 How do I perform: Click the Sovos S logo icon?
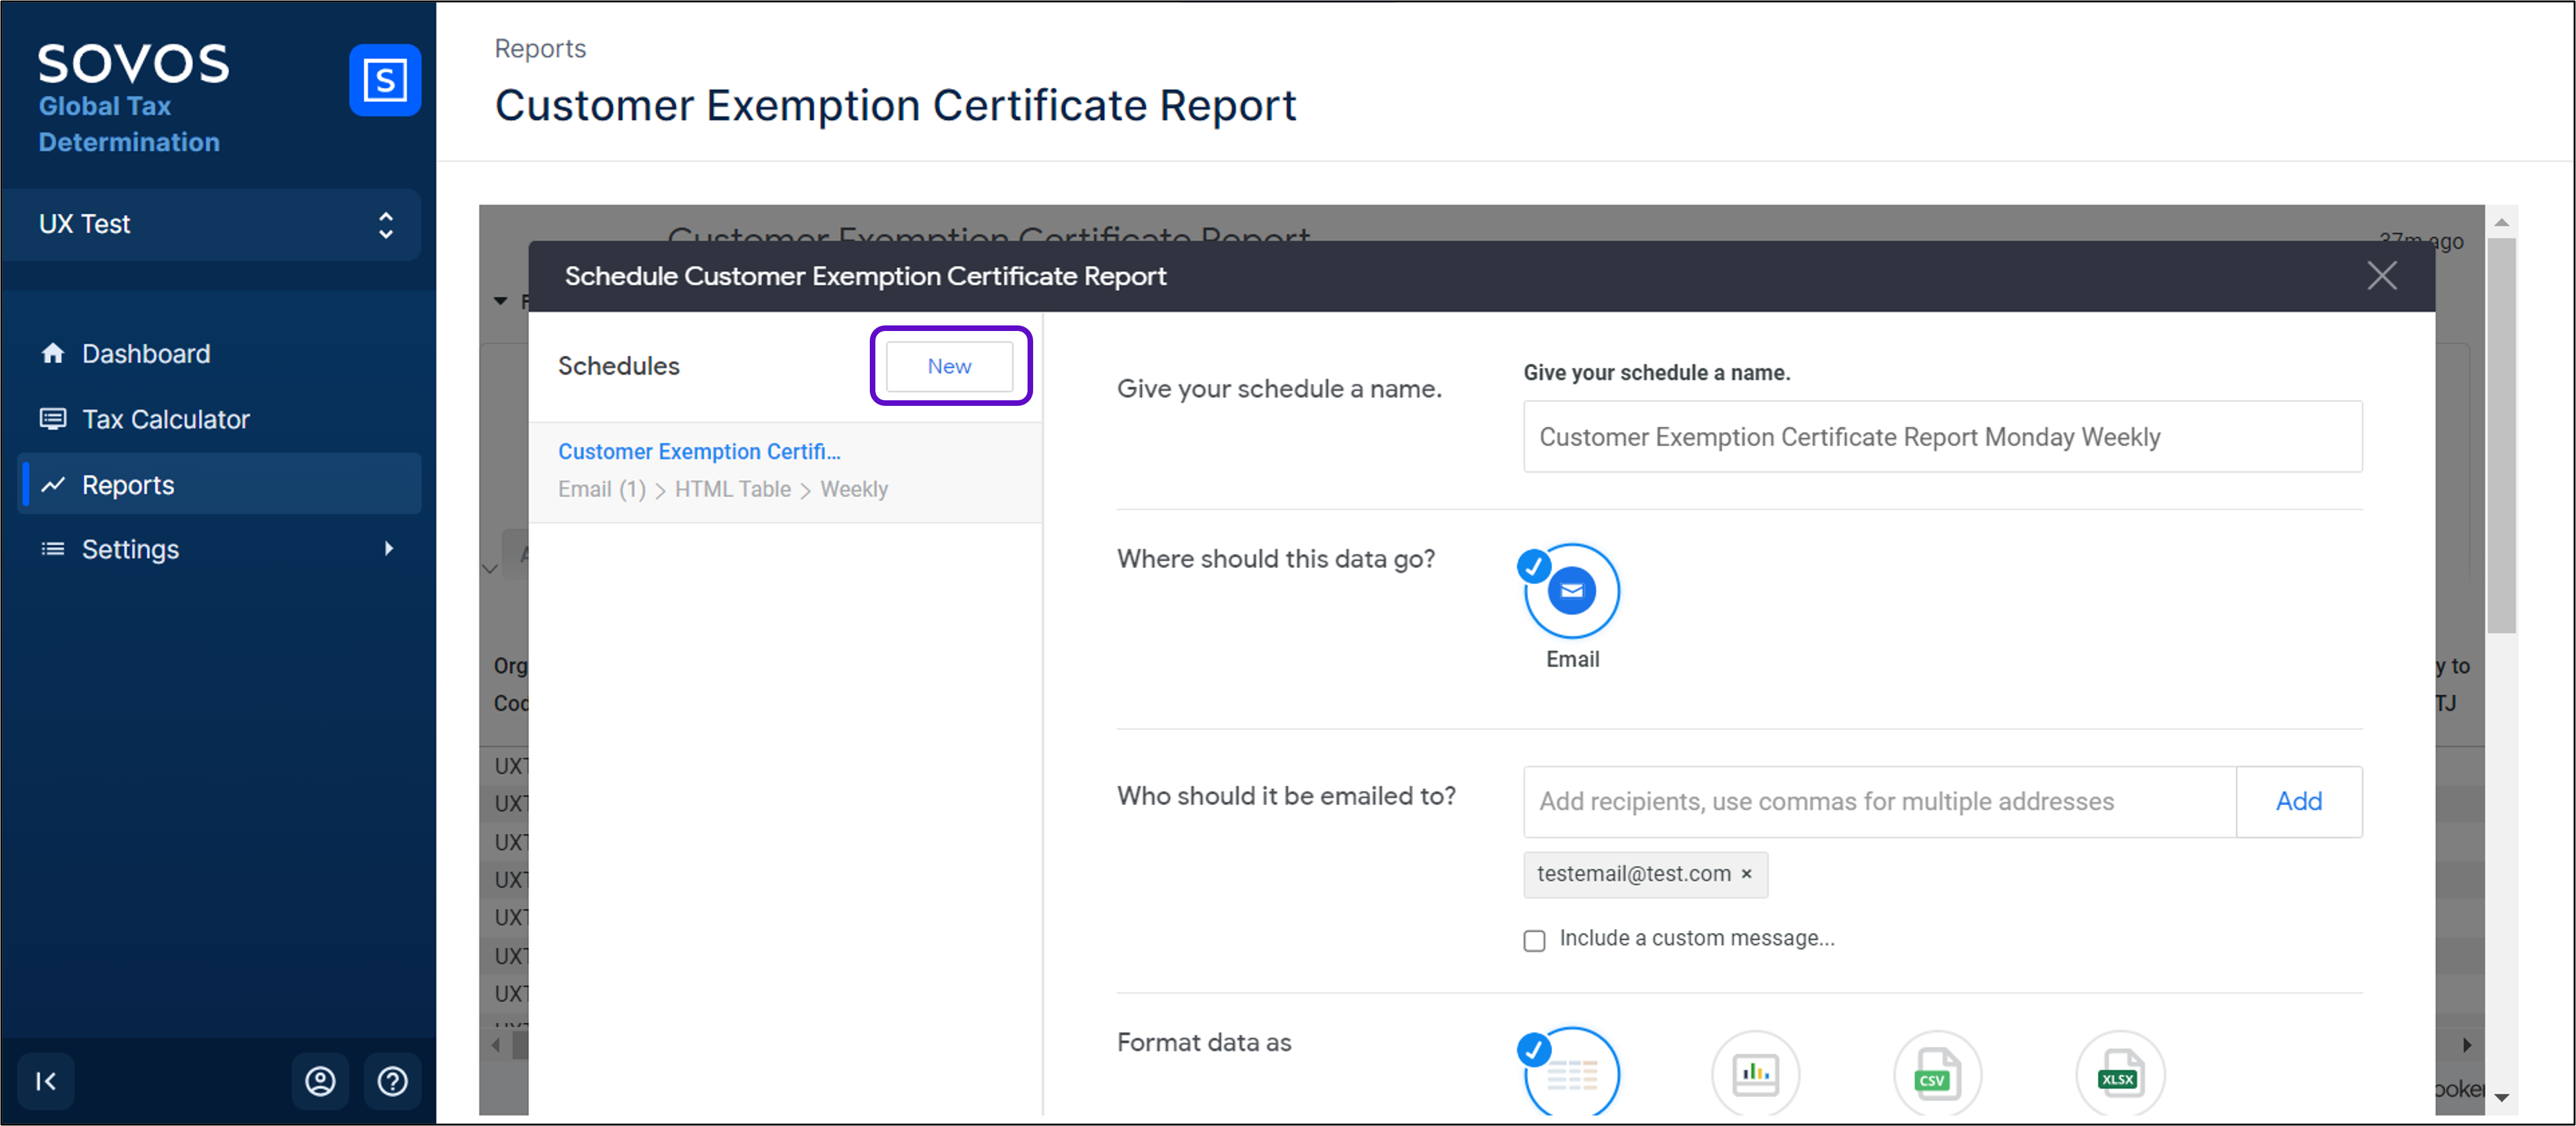[384, 80]
